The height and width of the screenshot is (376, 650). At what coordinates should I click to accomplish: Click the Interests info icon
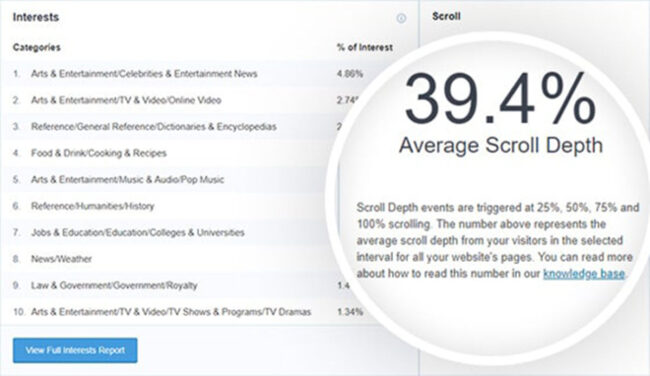point(401,18)
